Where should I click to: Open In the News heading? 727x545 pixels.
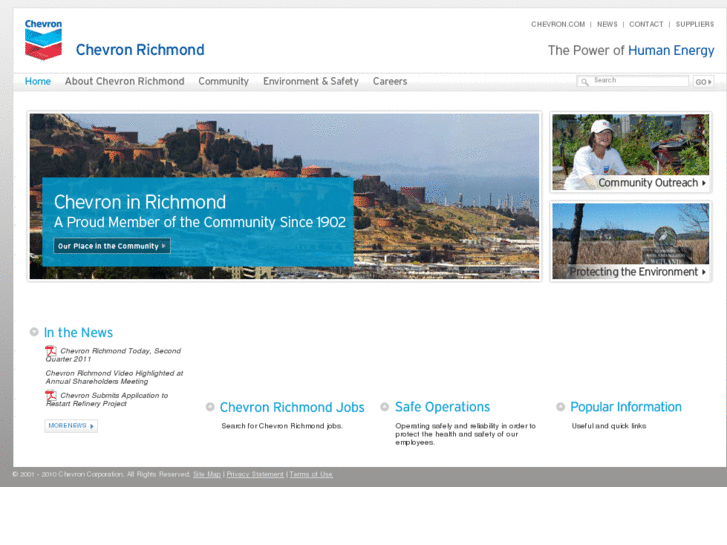[x=78, y=333]
